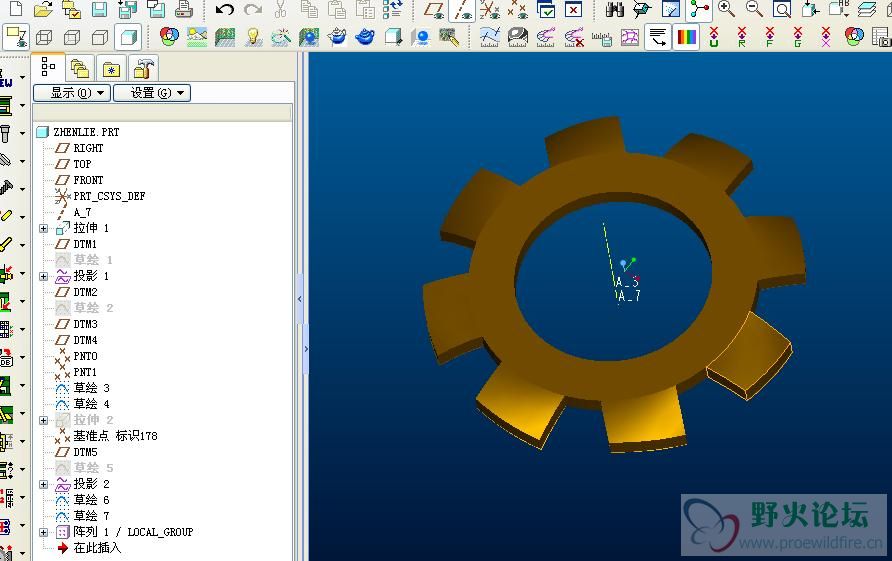Open the Find tool with the binoculars icon
This screenshot has height=561, width=892.
[614, 9]
